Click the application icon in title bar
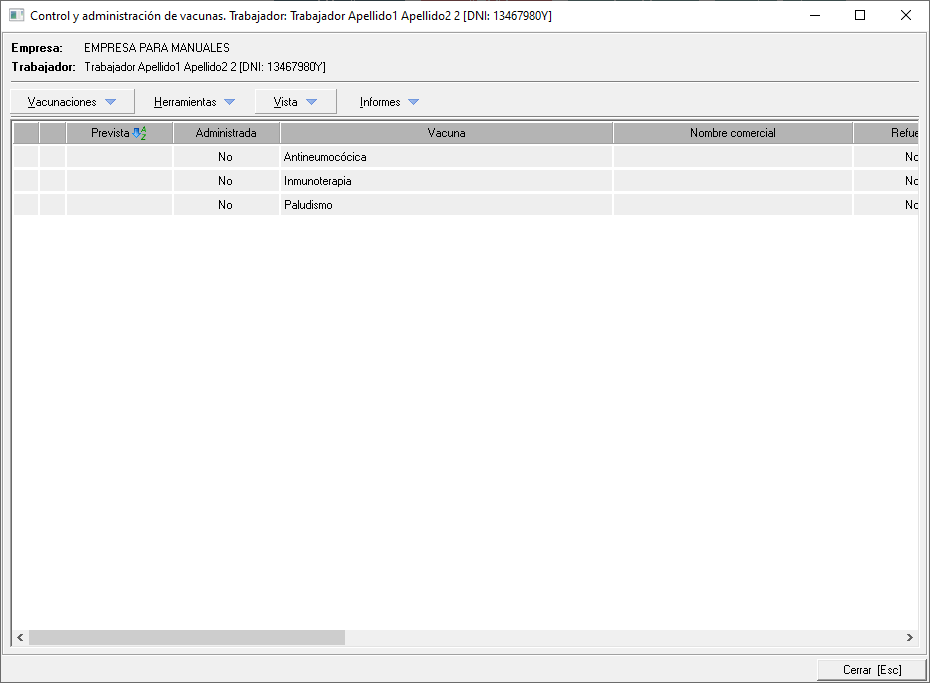The width and height of the screenshot is (930, 683). click(16, 15)
